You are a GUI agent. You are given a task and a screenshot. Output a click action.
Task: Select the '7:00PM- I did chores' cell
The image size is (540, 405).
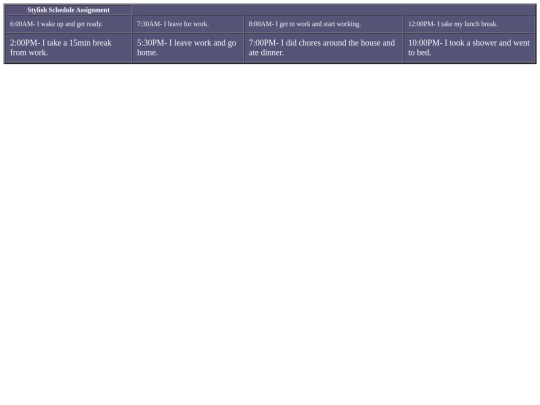323,48
